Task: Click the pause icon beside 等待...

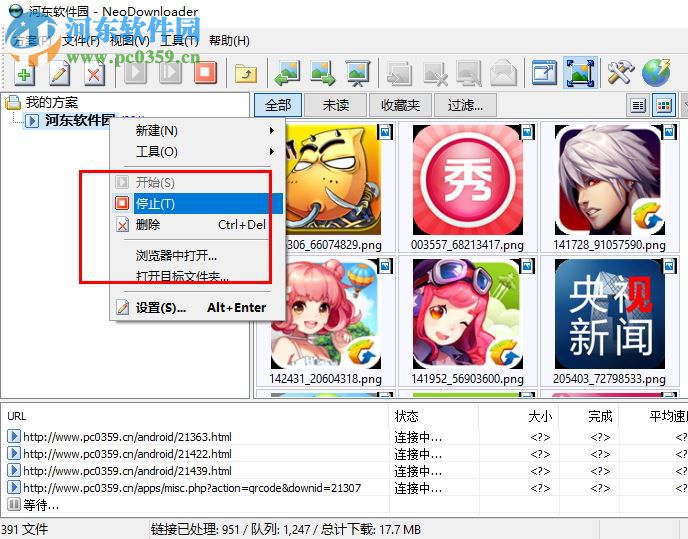Action: point(14,504)
